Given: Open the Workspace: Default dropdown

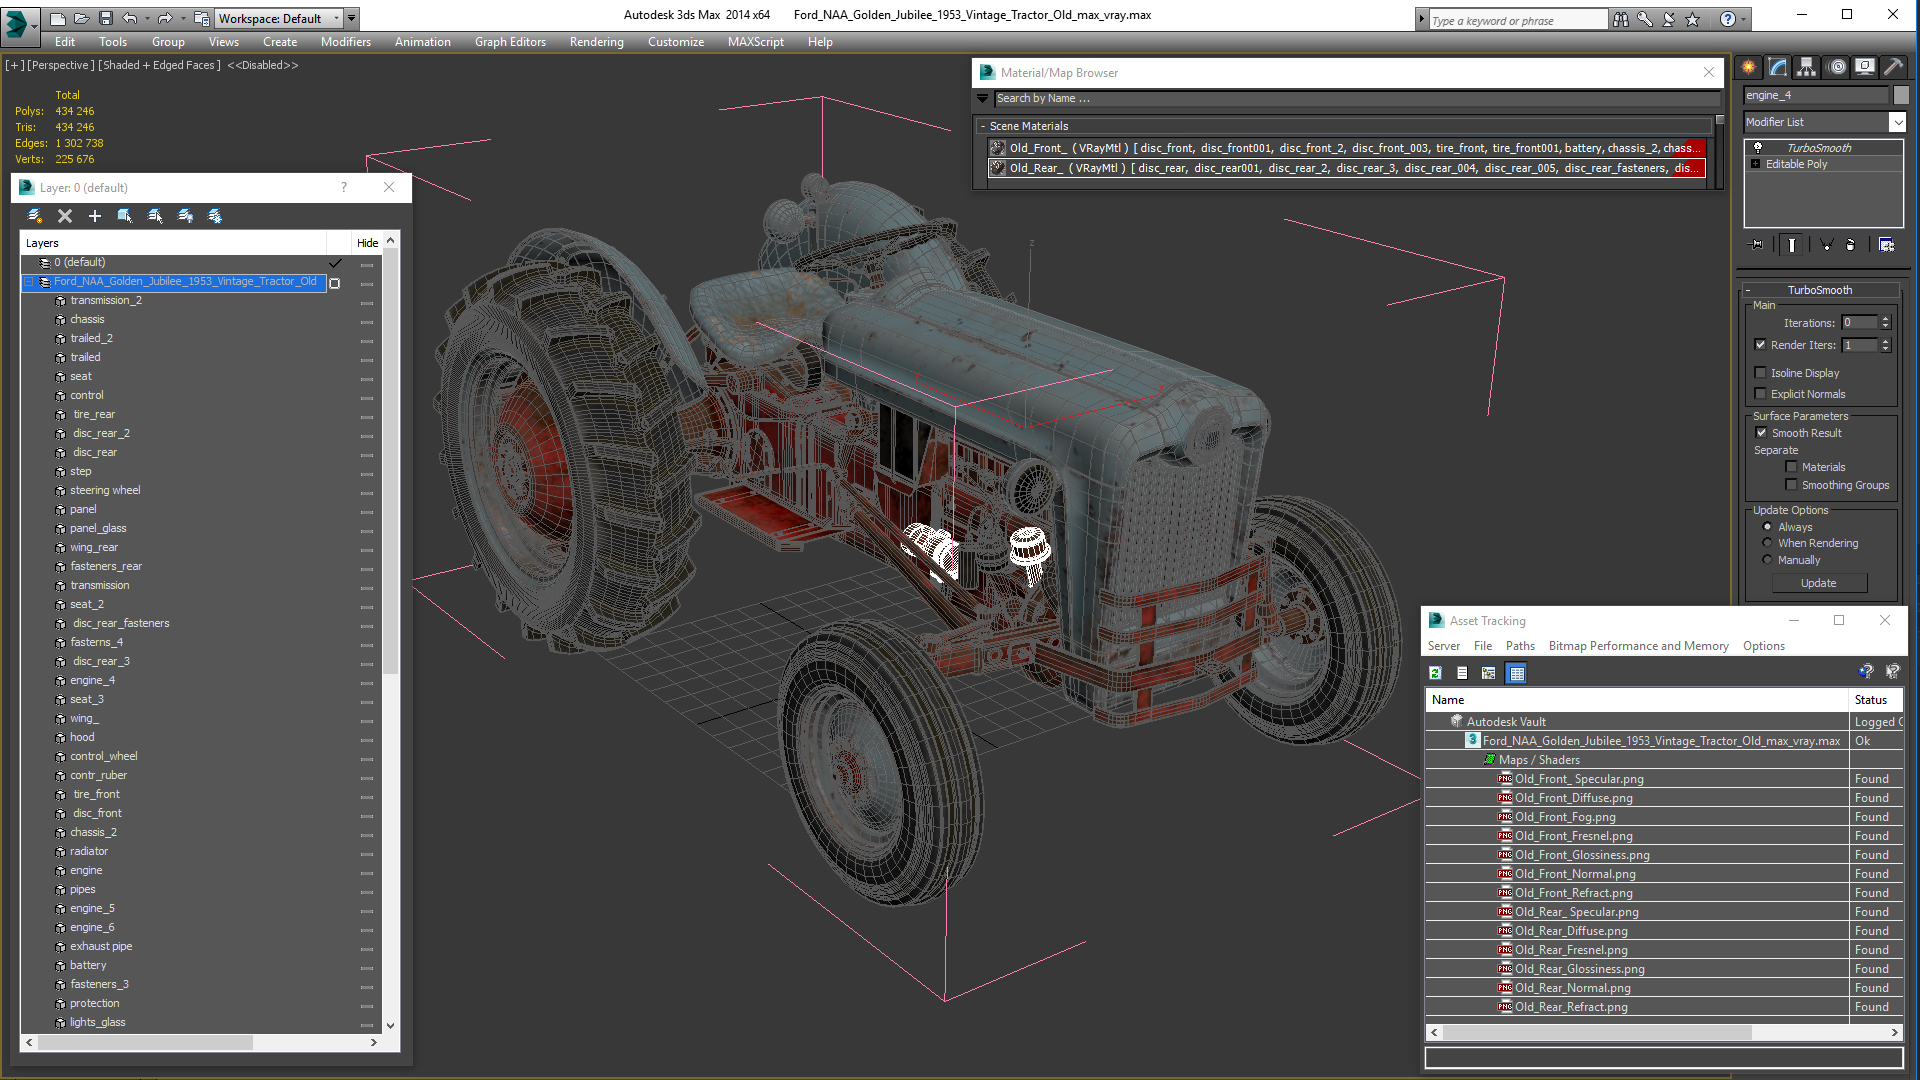Looking at the screenshot, I should pos(279,18).
